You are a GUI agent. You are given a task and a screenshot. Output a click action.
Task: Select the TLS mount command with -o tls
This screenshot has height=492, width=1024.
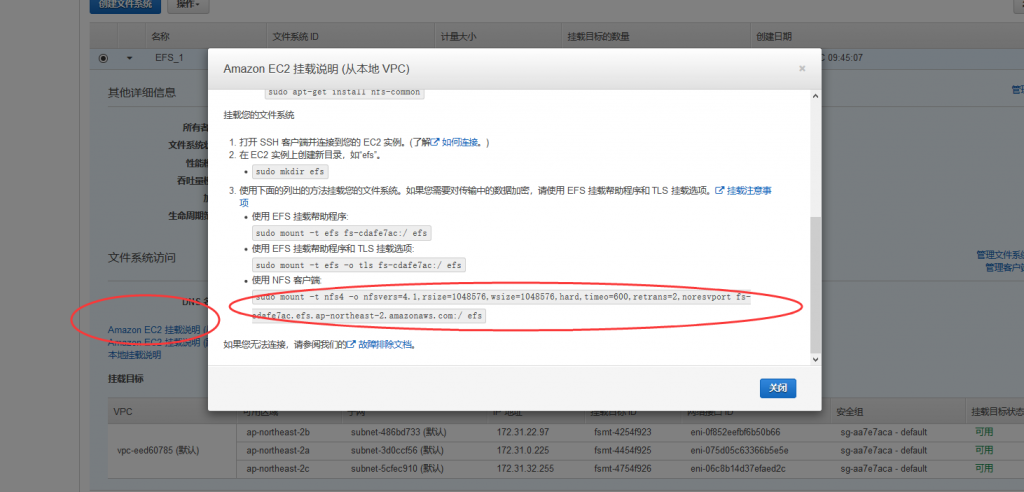tap(359, 265)
